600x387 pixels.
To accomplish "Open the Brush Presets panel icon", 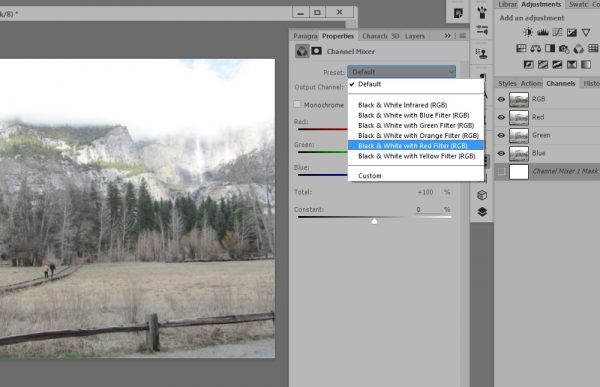I will [x=482, y=12].
